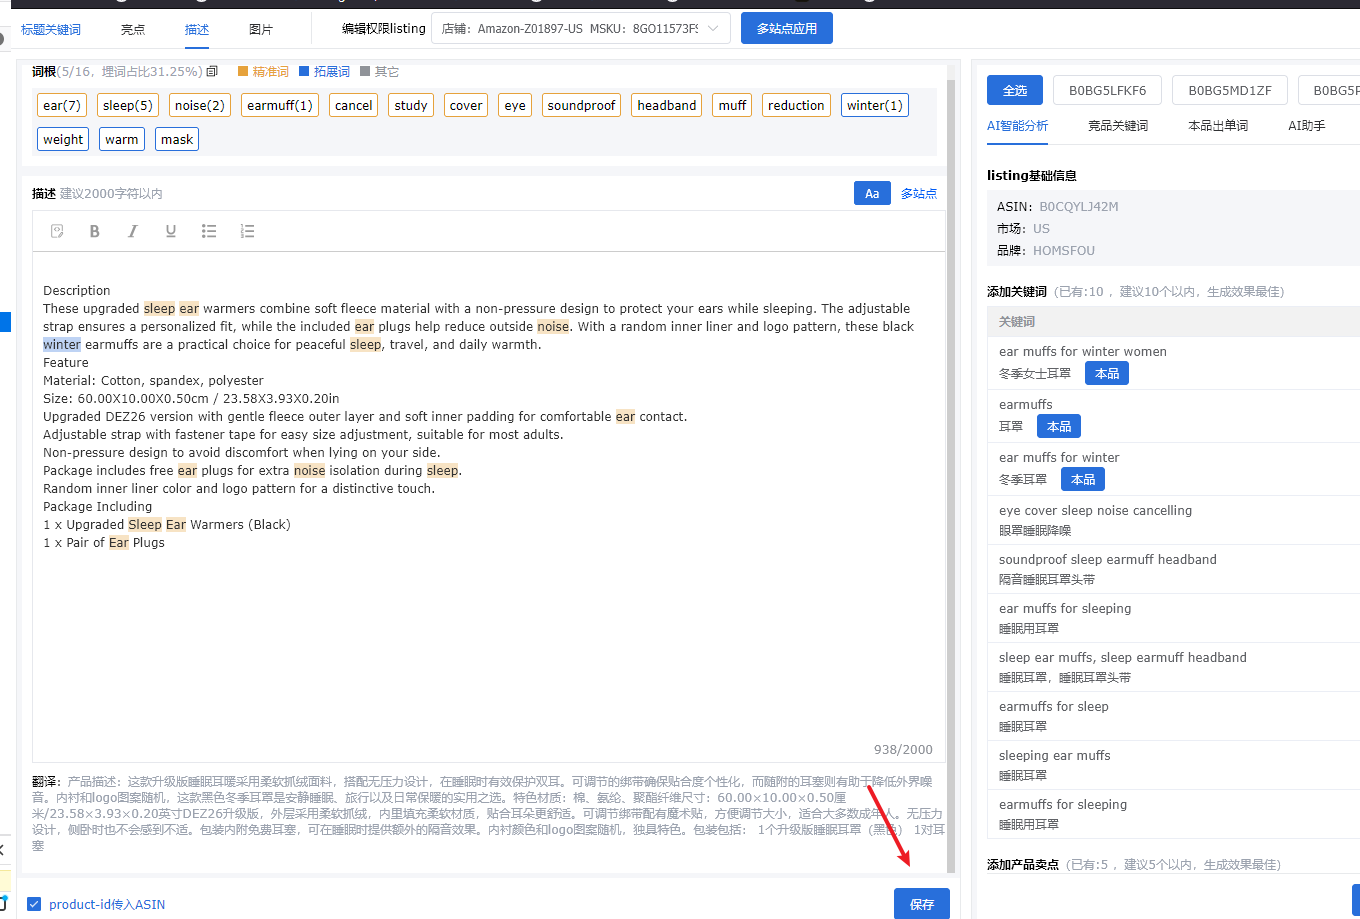The width and height of the screenshot is (1360, 919).
Task: Toggle bold formatting in description editor
Action: point(95,231)
